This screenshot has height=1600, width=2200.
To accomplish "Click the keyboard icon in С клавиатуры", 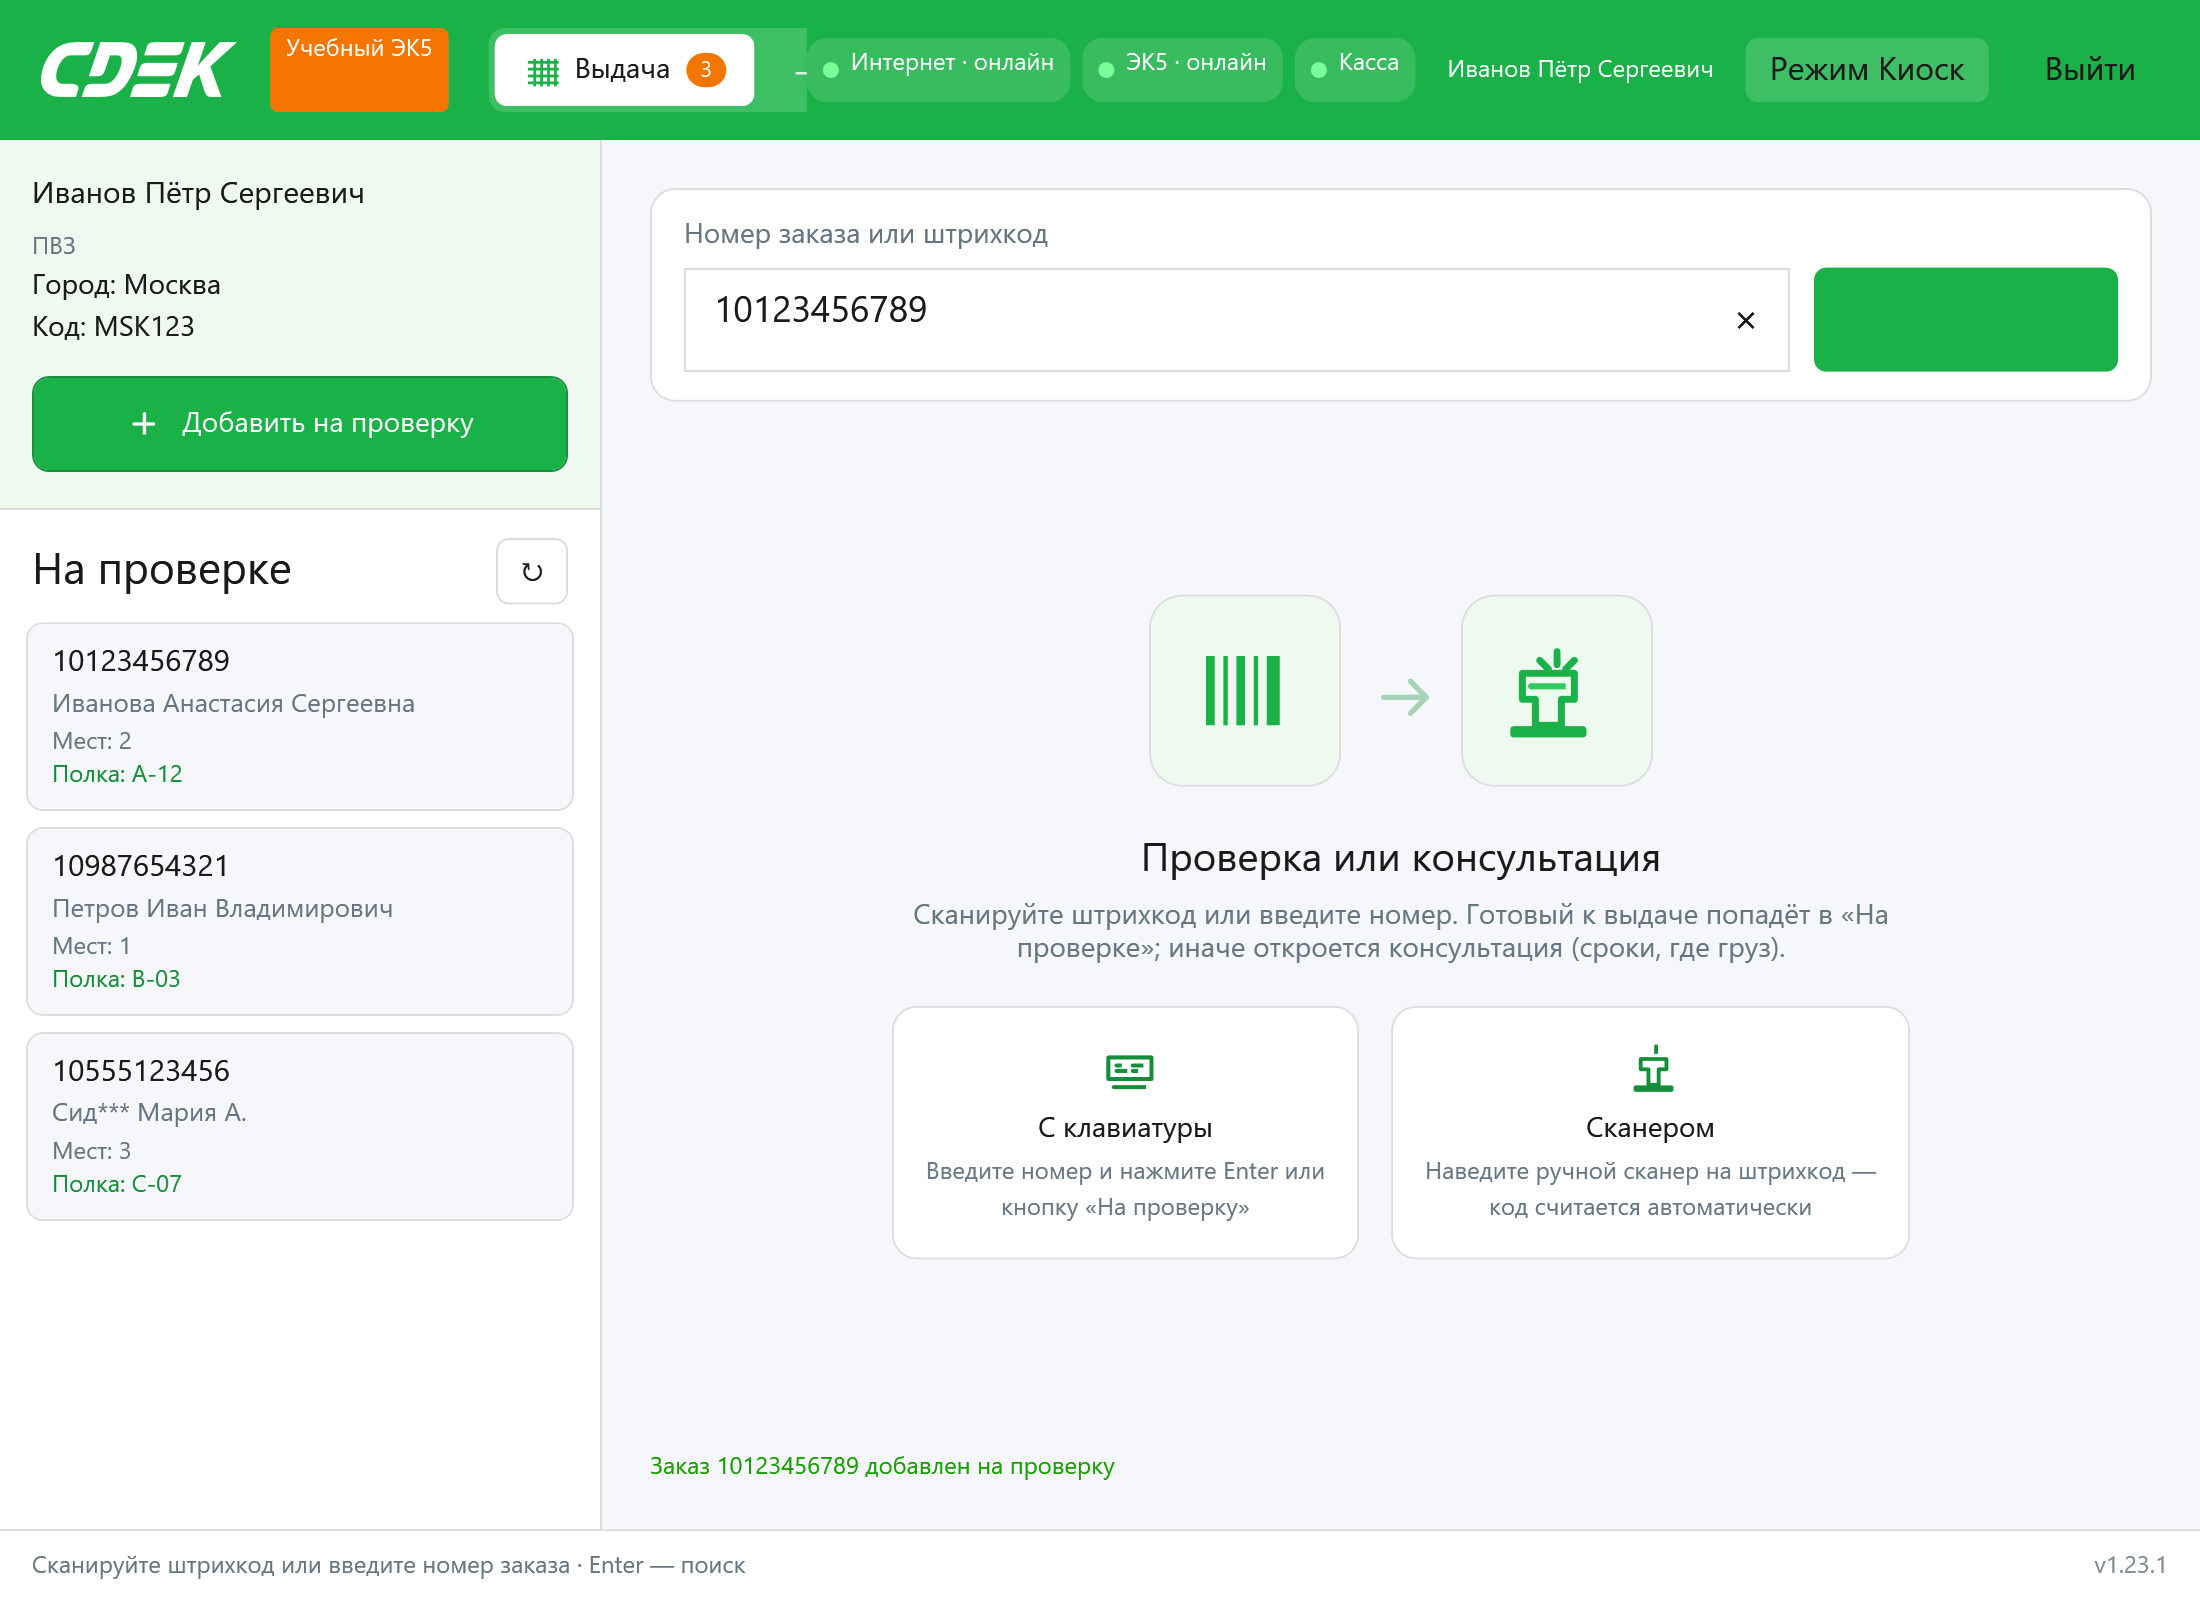I will (1129, 1071).
